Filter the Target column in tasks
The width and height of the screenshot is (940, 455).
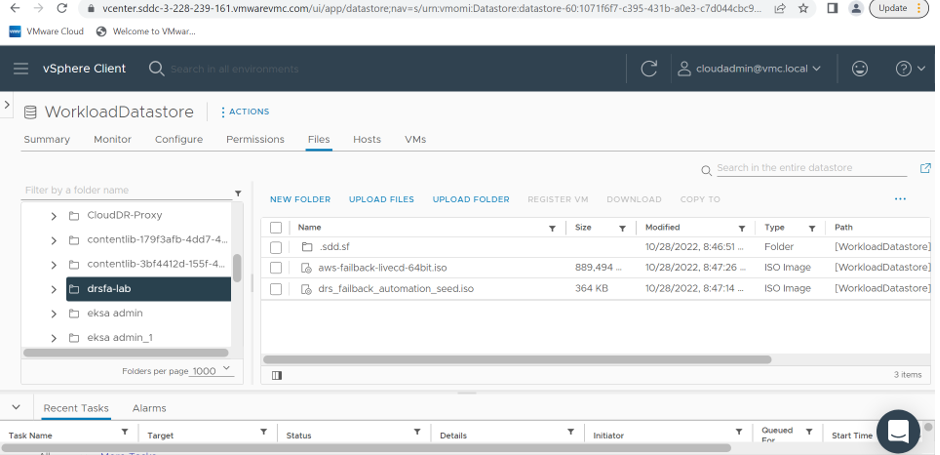tap(263, 432)
